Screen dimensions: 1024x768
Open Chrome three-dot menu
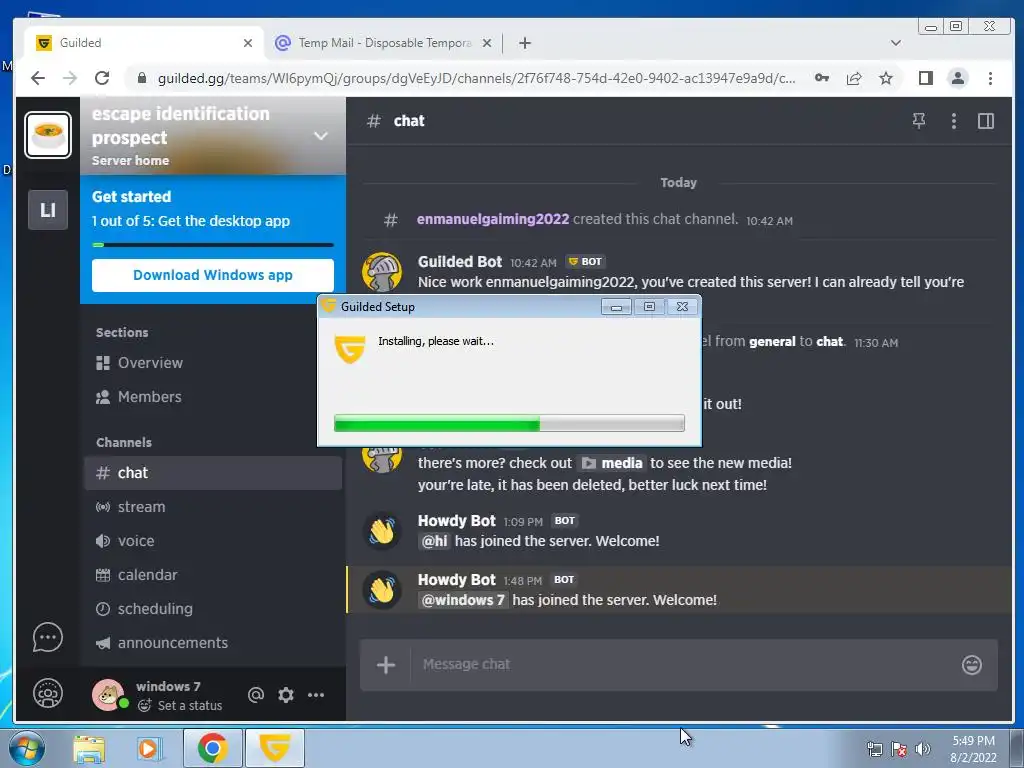990,78
